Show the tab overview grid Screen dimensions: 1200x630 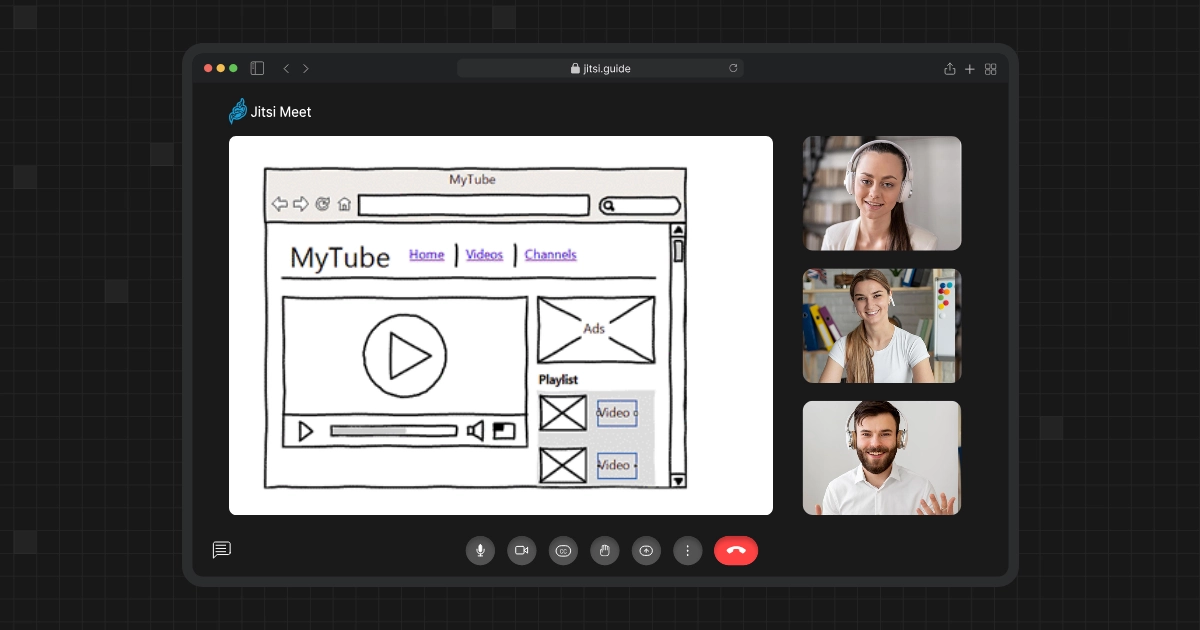991,68
